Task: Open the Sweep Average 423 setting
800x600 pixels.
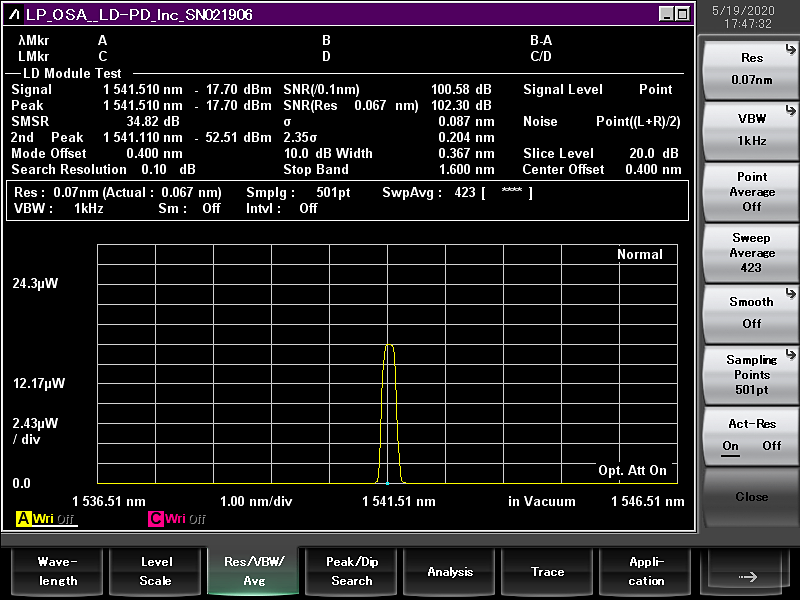Action: pyautogui.click(x=751, y=252)
